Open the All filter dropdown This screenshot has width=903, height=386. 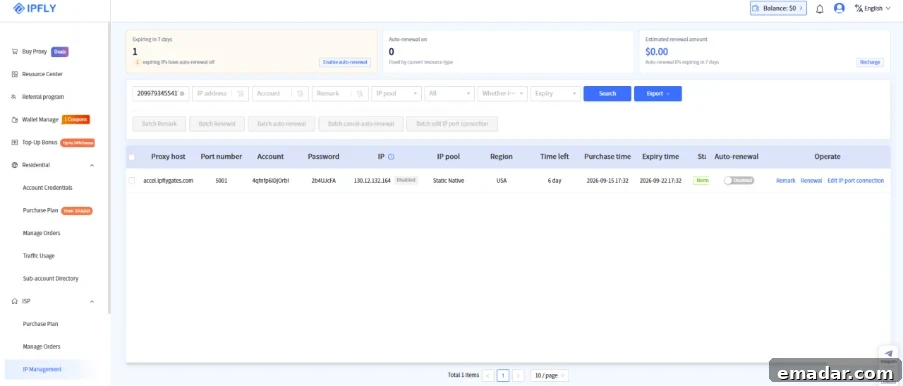pos(449,93)
